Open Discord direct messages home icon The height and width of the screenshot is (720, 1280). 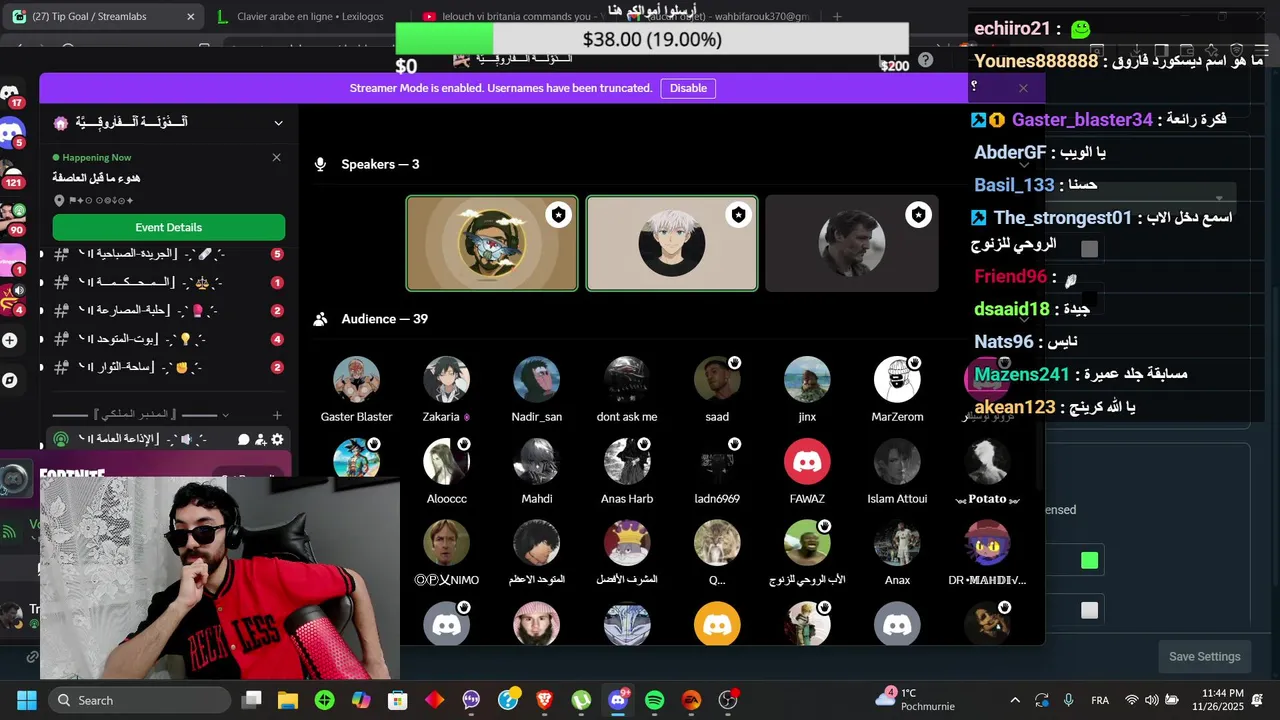coord(11,133)
